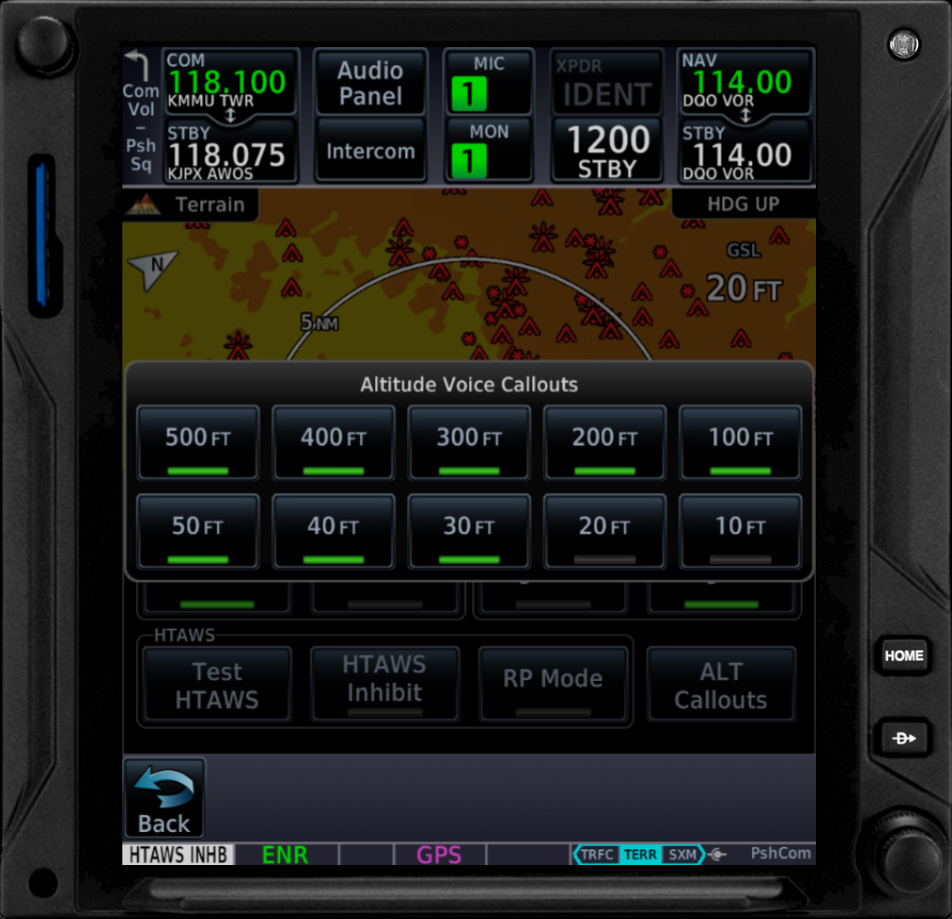The width and height of the screenshot is (952, 919).
Task: Tap the TERR status indicator in bottom bar
Action: click(x=639, y=854)
